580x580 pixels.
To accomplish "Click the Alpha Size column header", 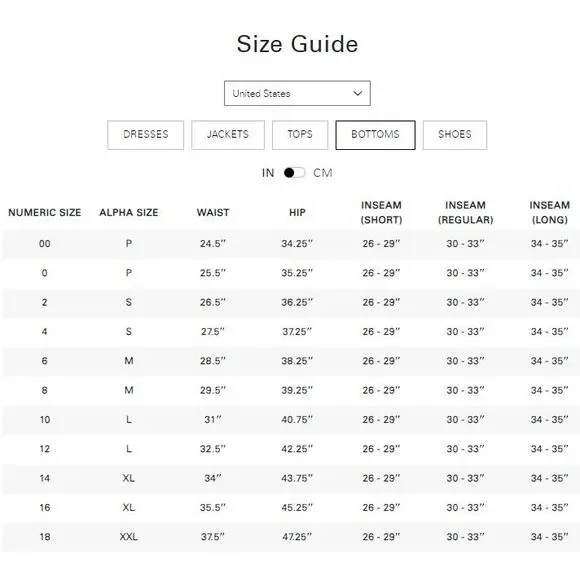I will tap(129, 212).
